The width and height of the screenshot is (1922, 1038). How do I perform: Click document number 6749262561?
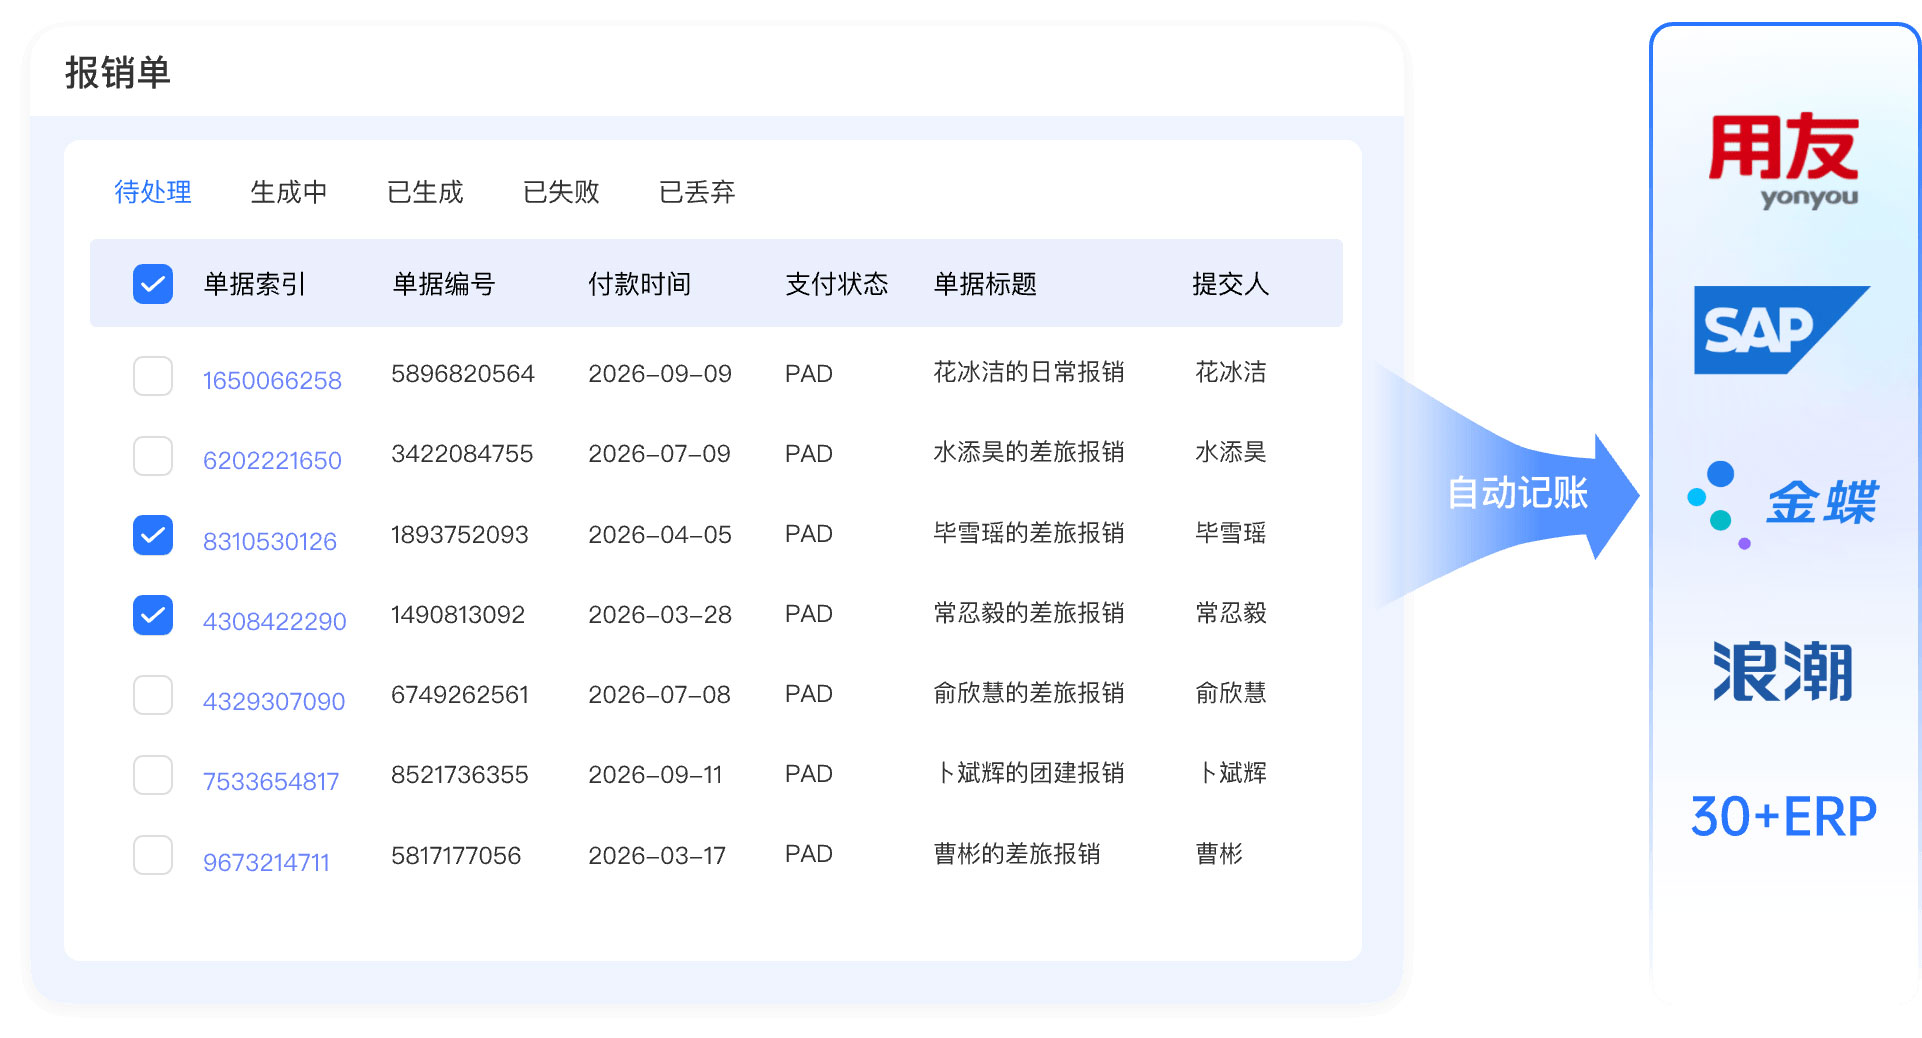[460, 695]
